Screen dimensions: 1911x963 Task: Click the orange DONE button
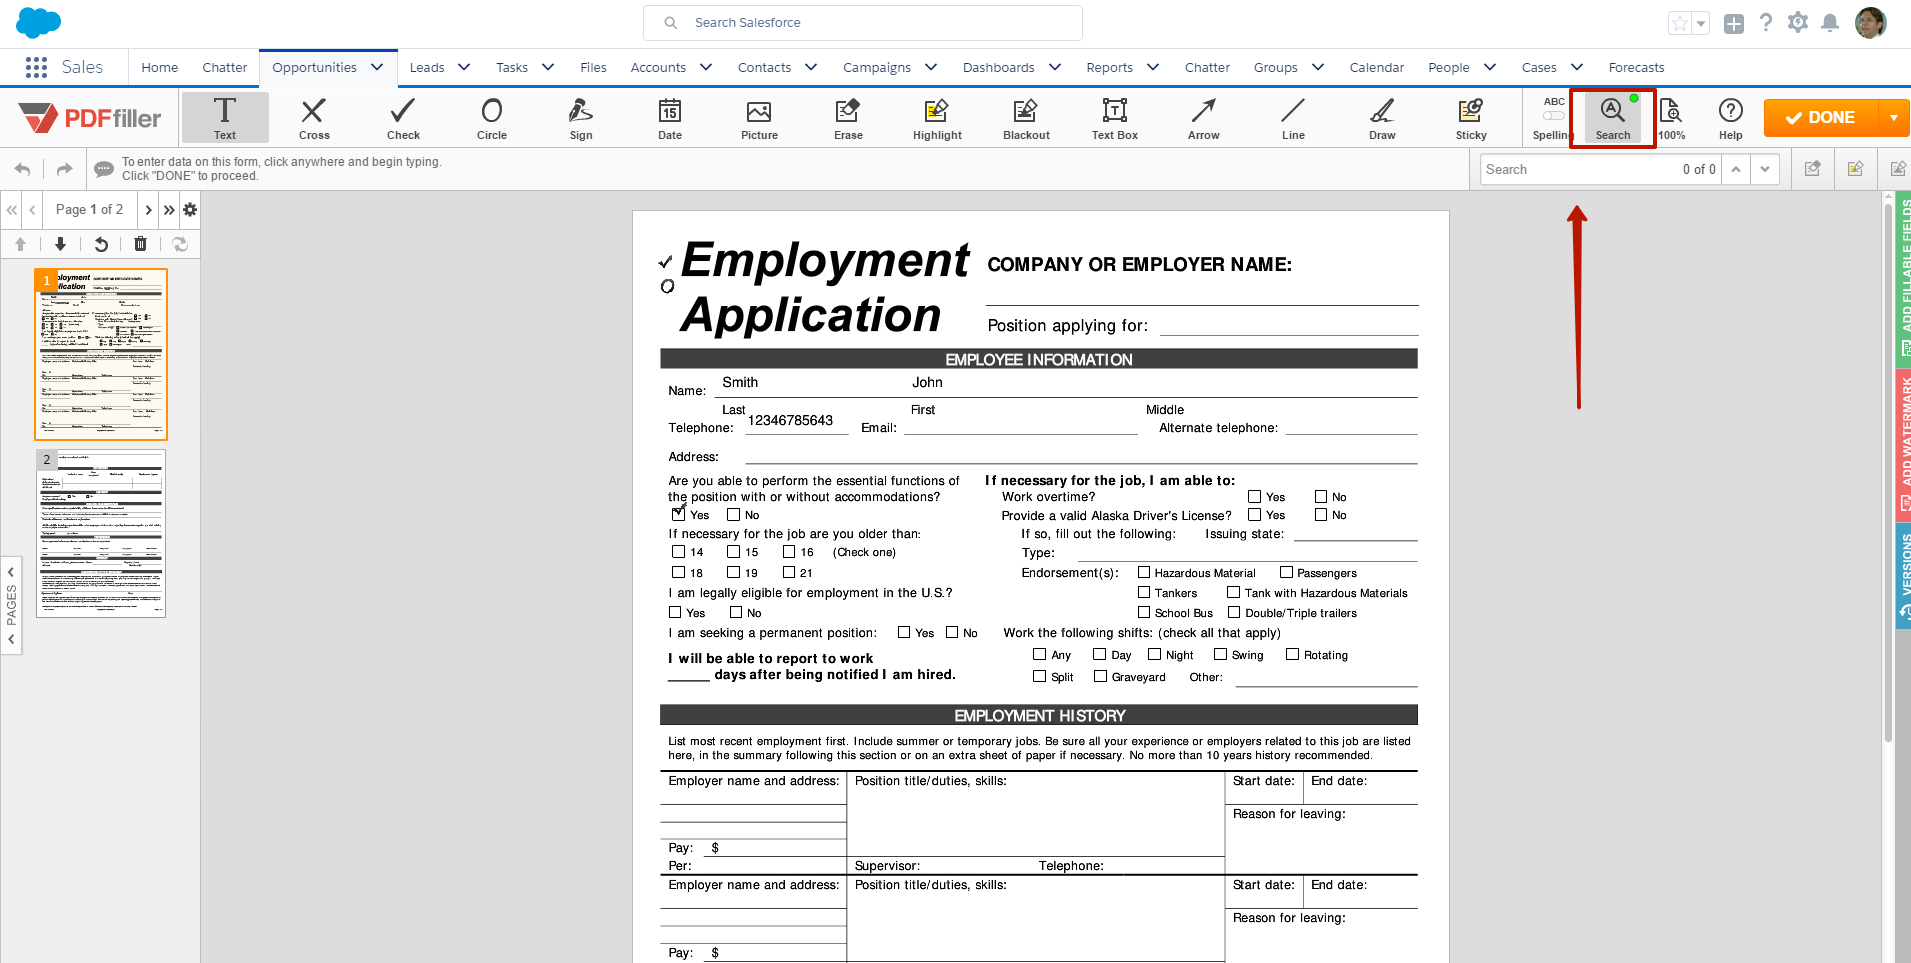[x=1821, y=118]
